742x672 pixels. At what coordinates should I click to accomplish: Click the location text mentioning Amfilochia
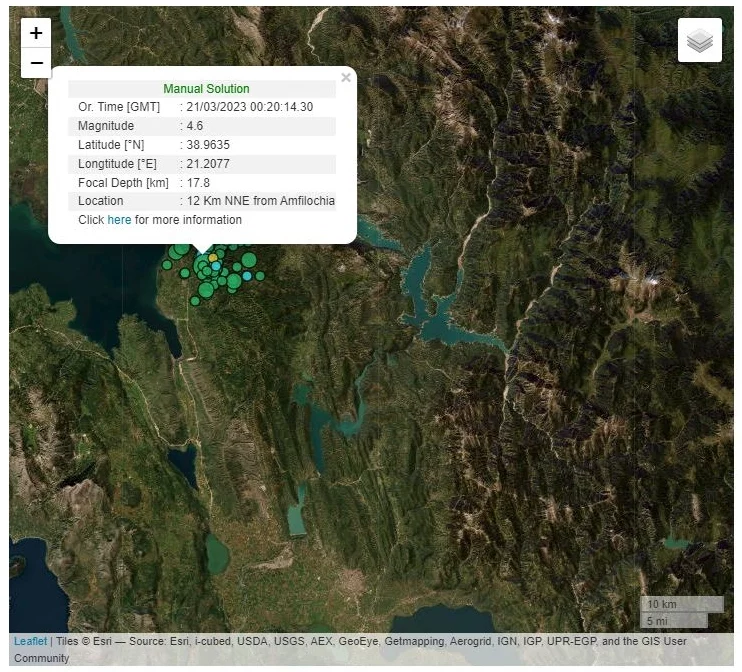[x=261, y=201]
